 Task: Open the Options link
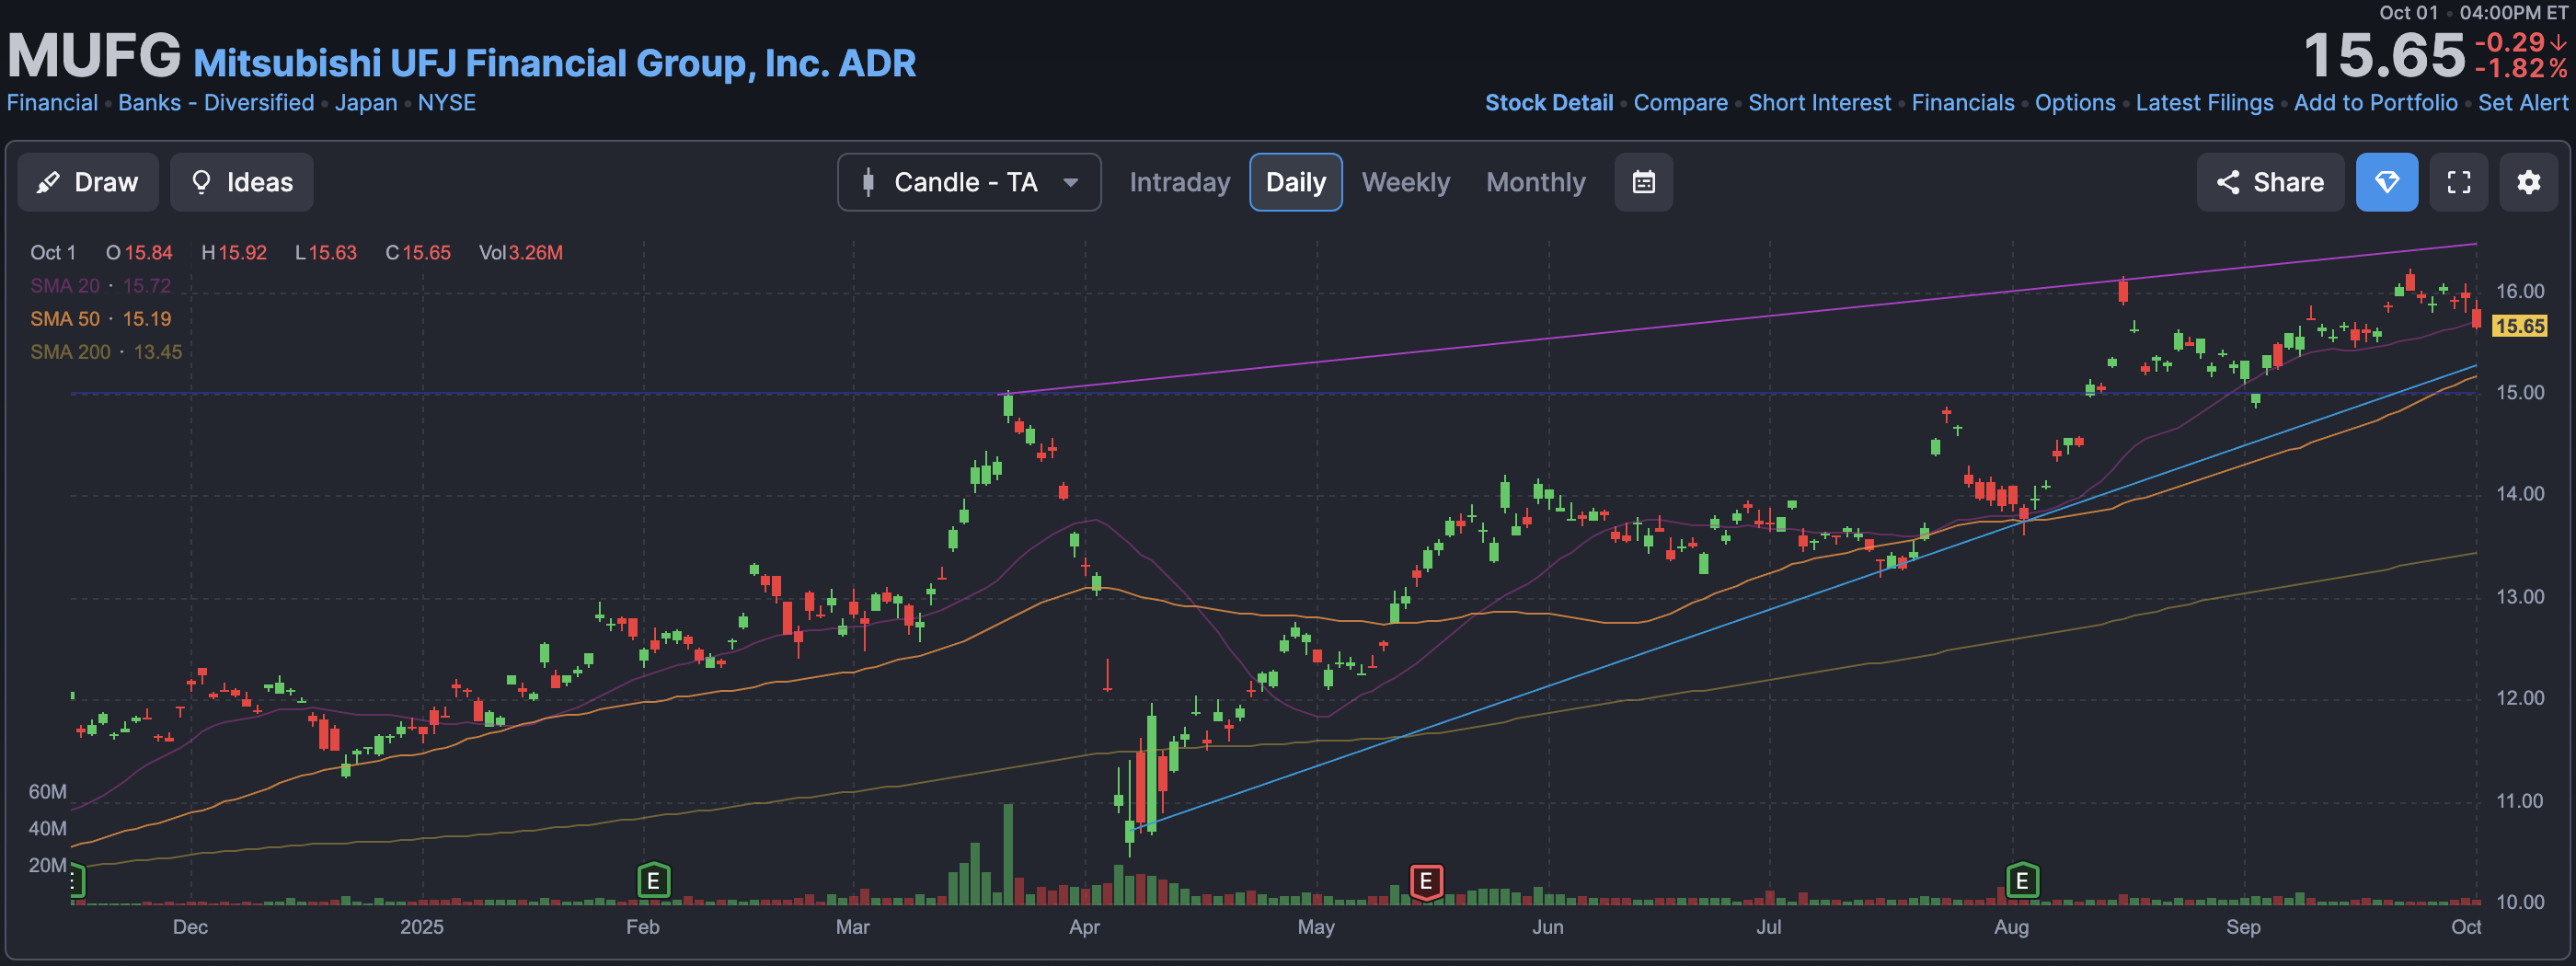2075,103
